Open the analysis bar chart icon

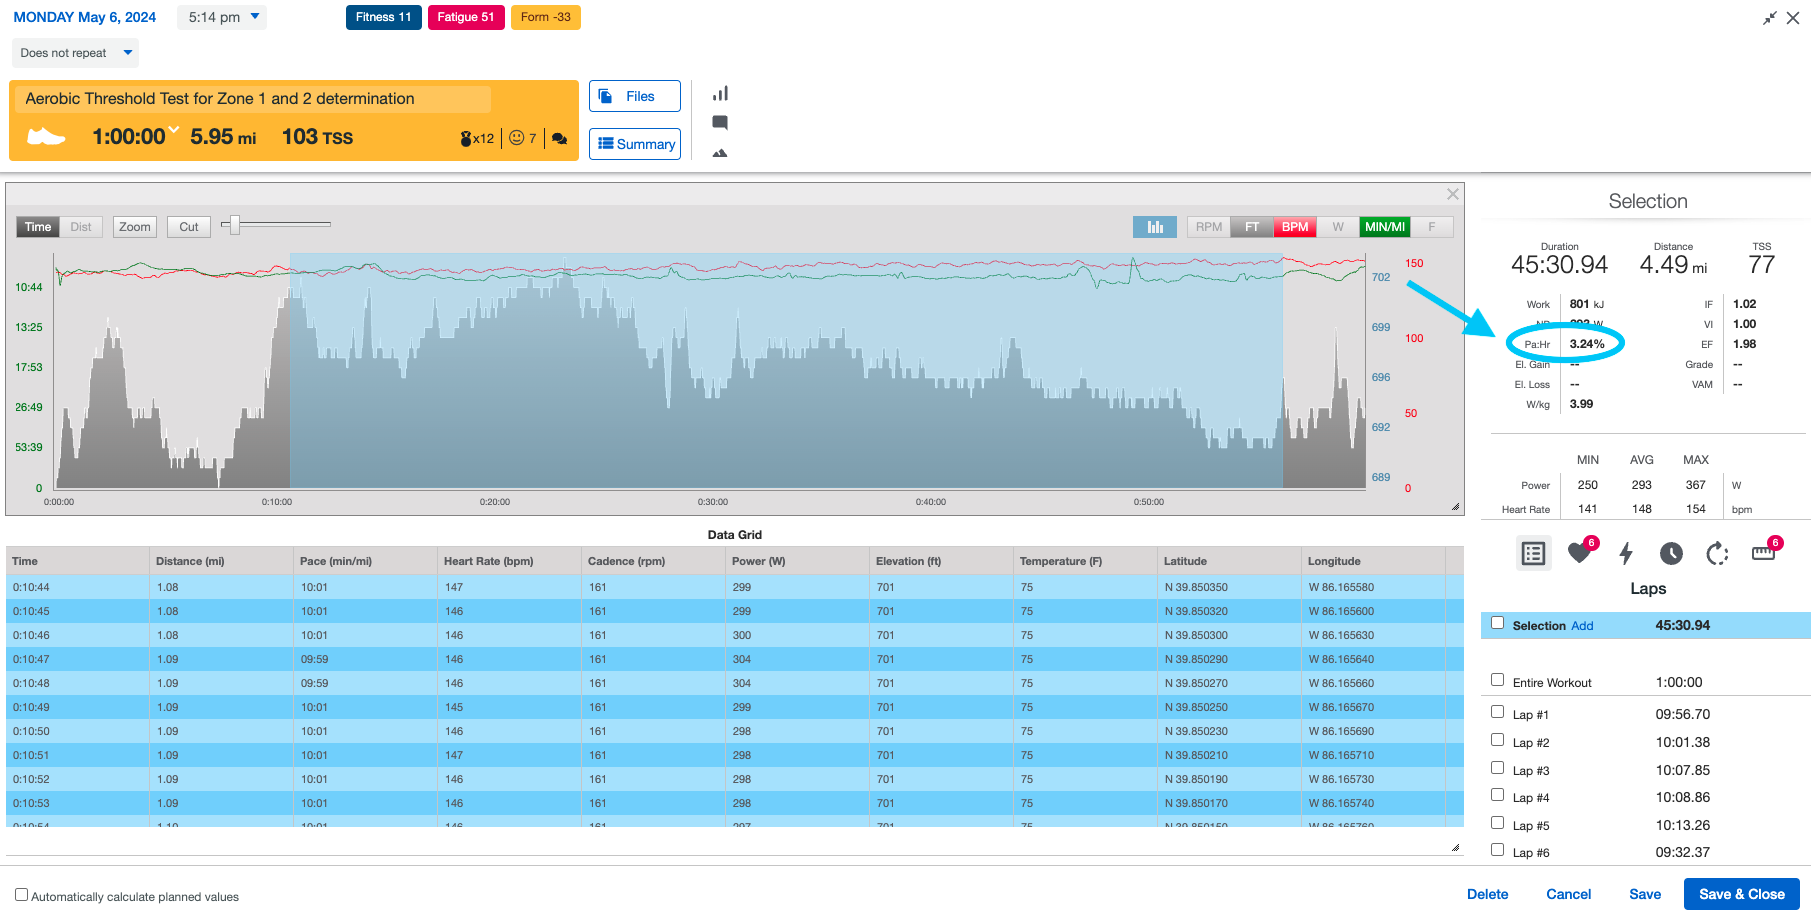tap(720, 92)
